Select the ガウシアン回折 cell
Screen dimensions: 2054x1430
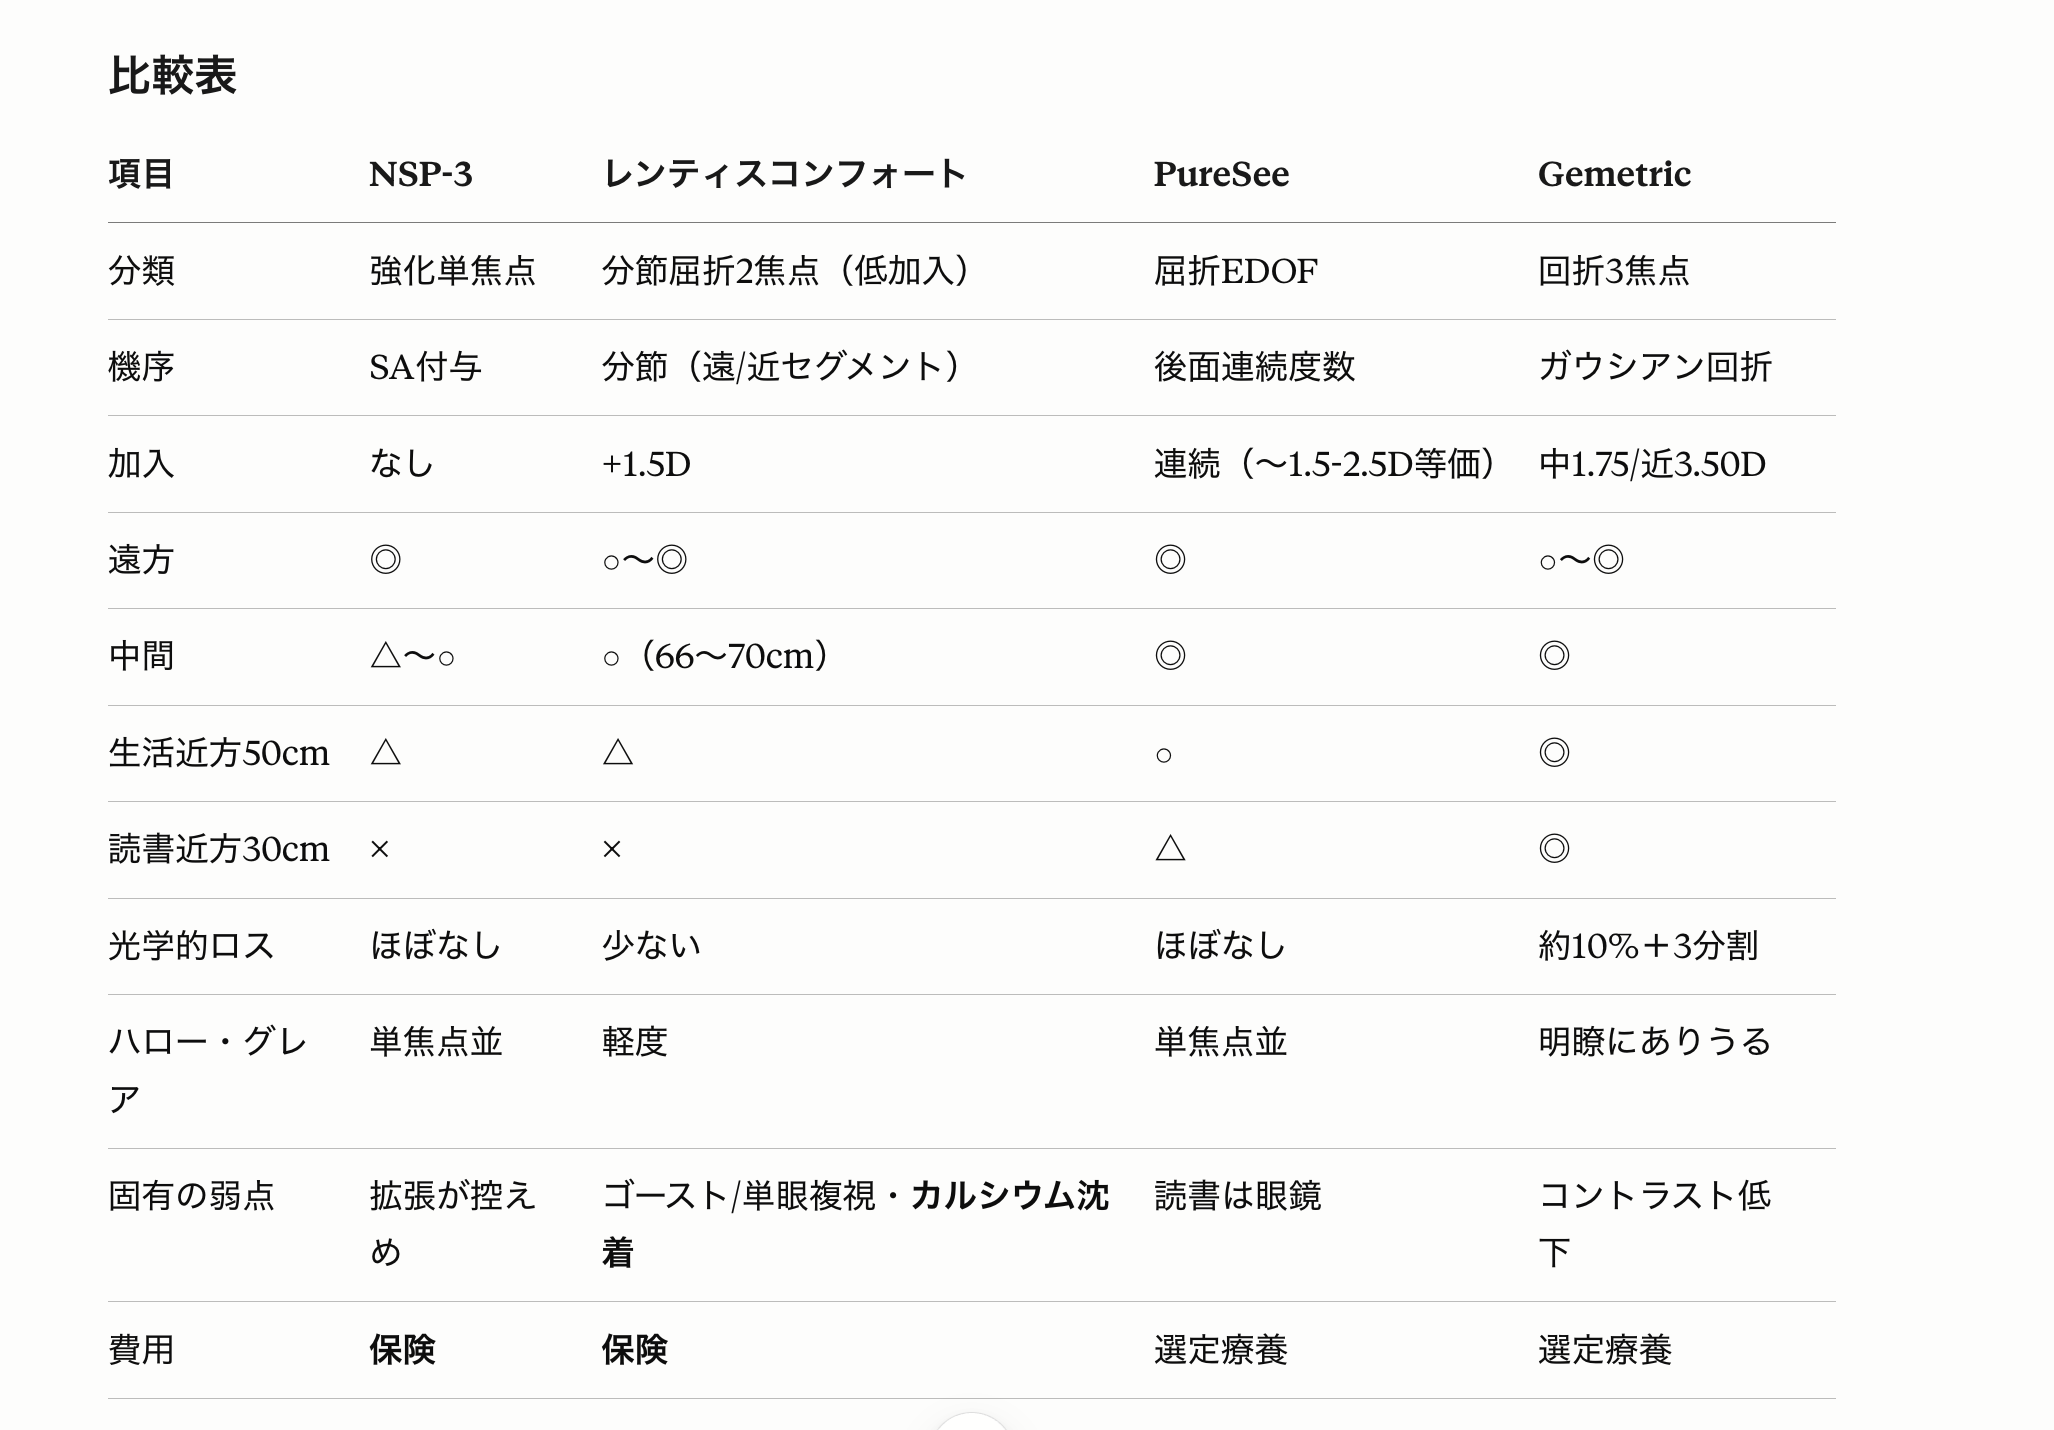pyautogui.click(x=1655, y=367)
